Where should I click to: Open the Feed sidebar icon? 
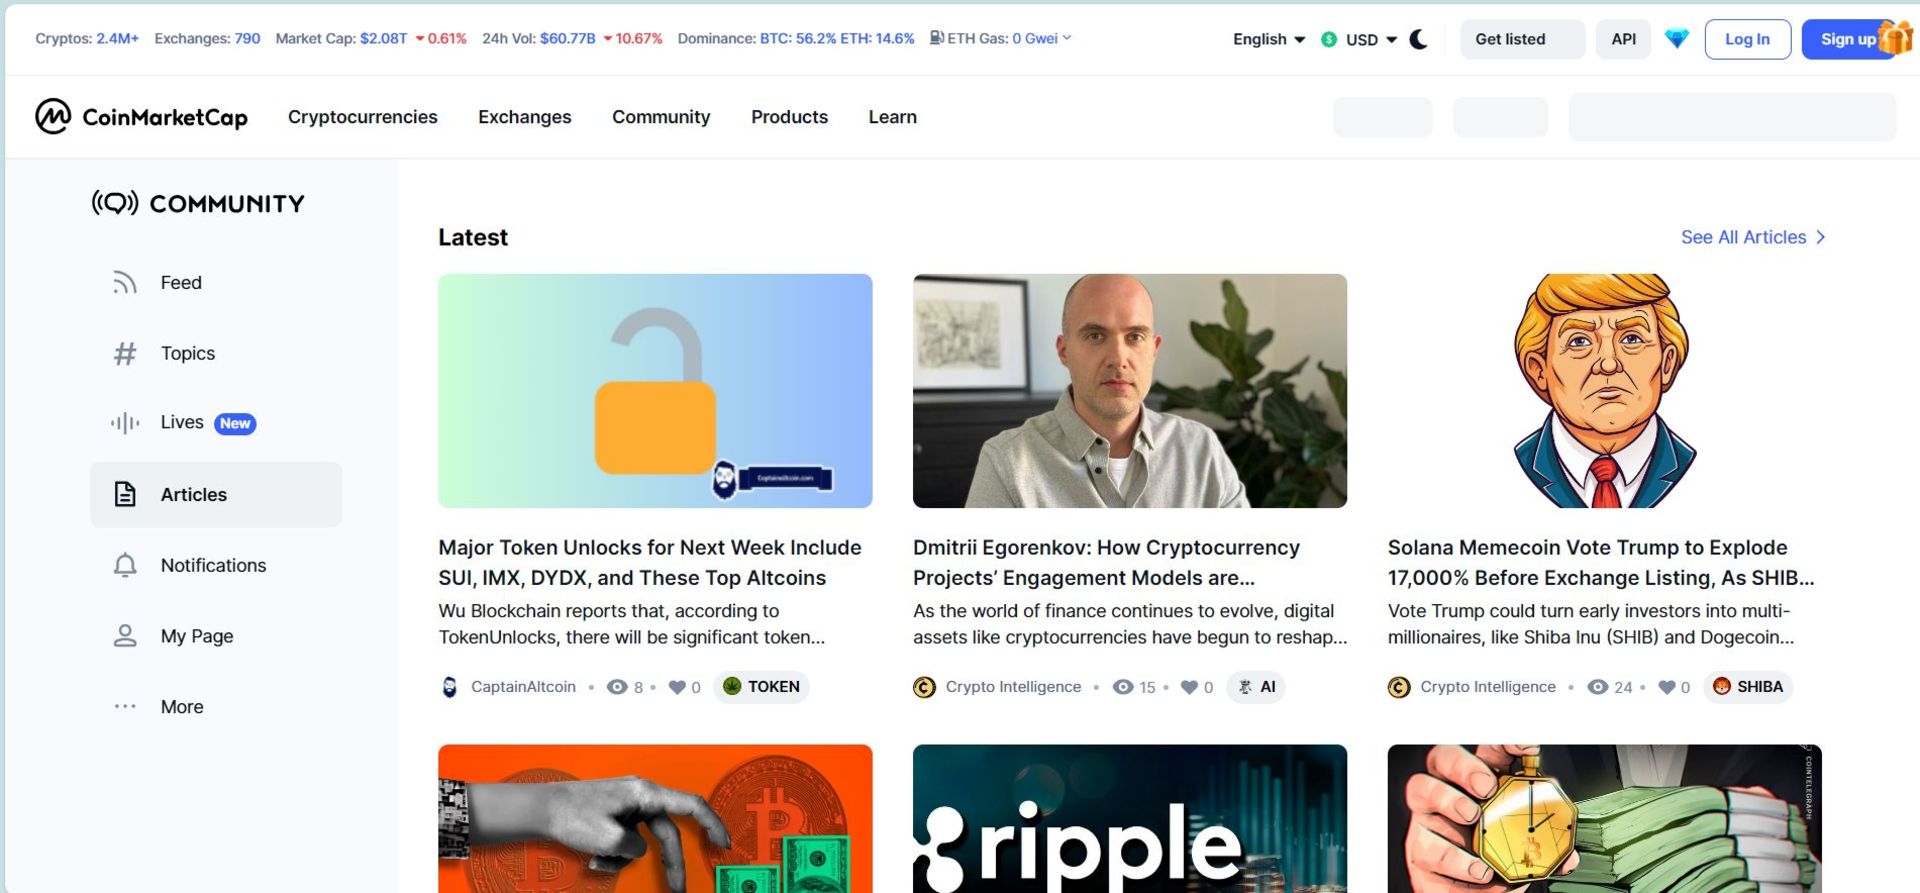(x=125, y=283)
